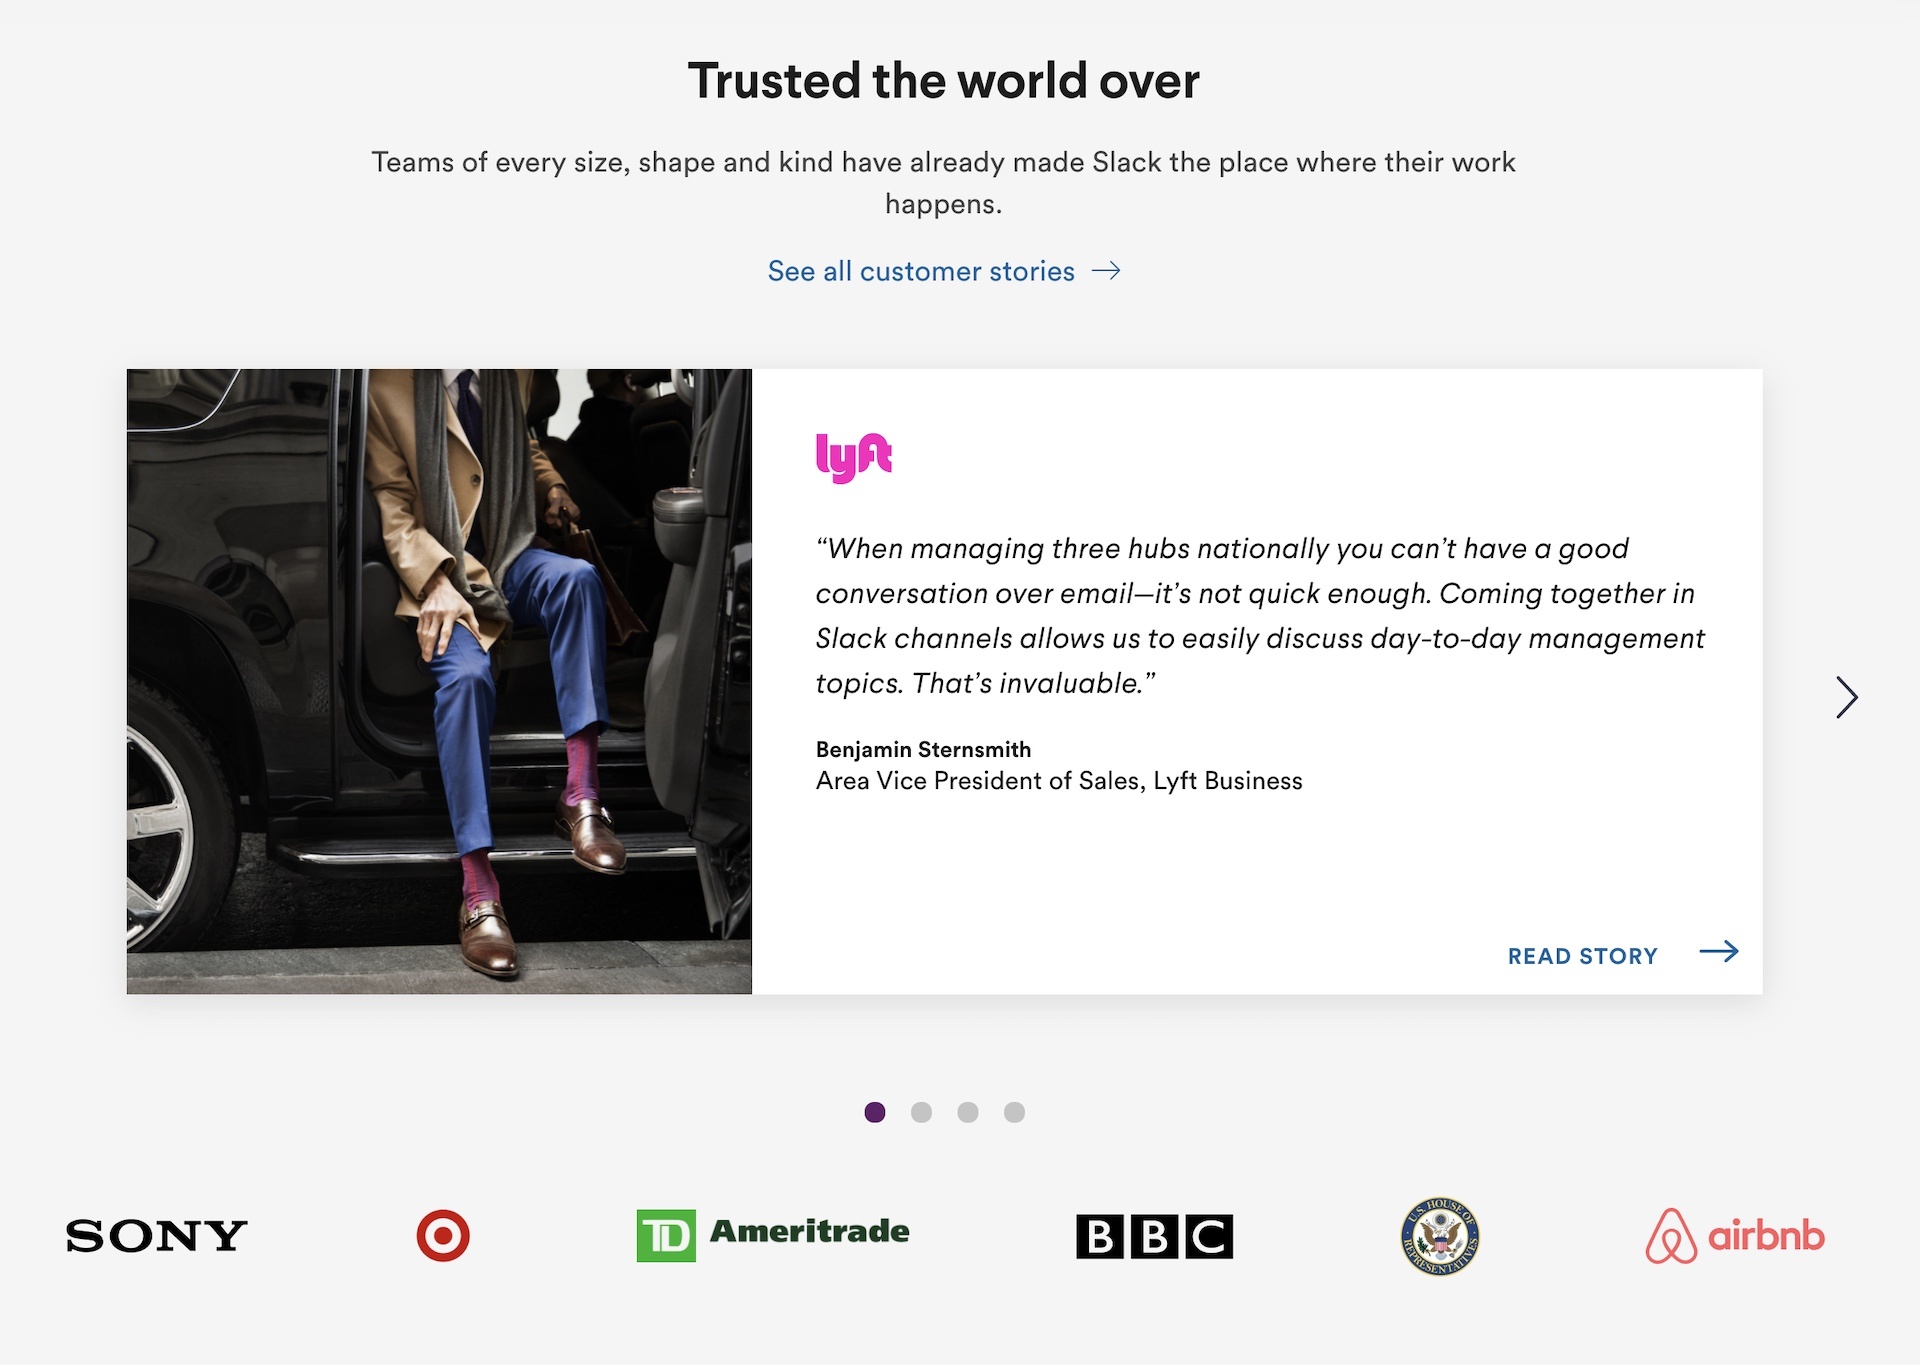Click the Sony logo

pos(156,1237)
